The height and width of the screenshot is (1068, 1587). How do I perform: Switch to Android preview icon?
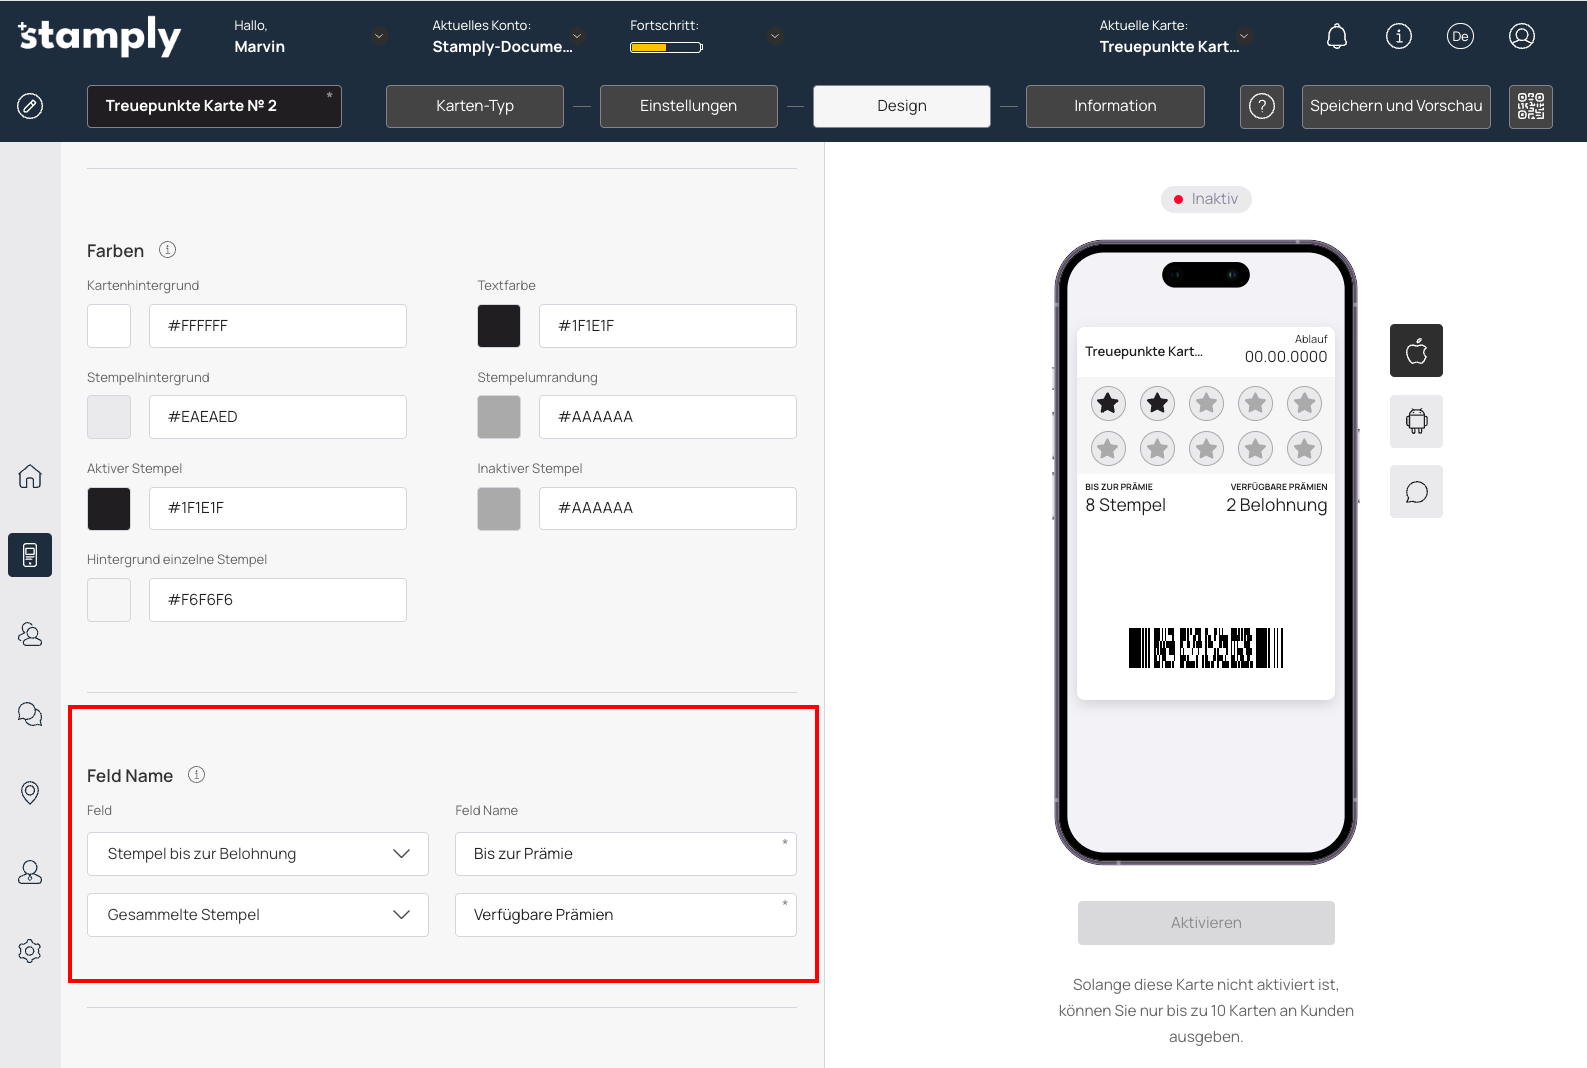point(1416,421)
